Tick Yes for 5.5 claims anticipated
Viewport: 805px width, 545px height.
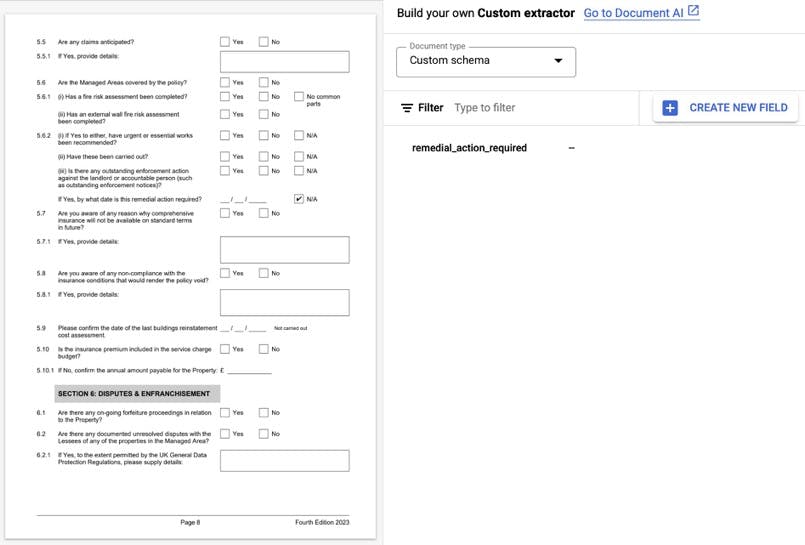tap(225, 42)
